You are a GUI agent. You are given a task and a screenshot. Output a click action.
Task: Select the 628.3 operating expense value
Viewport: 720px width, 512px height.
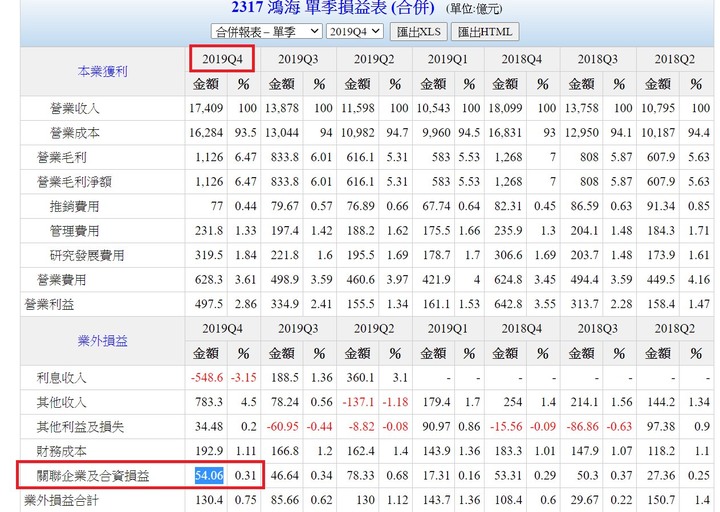point(209,280)
